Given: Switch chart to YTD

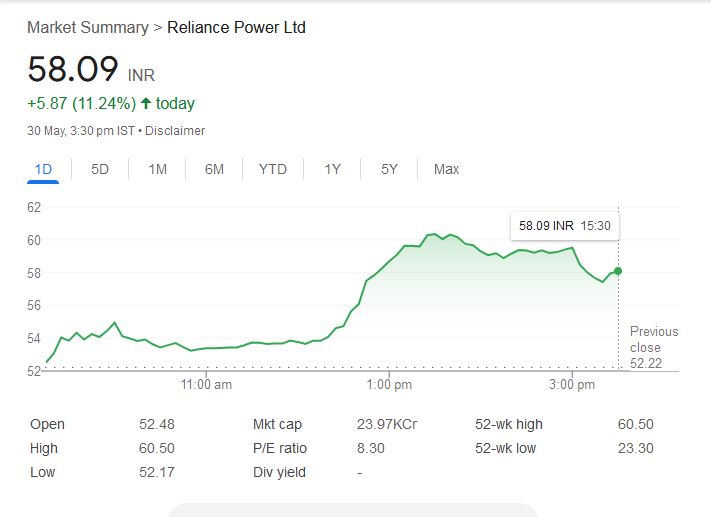Looking at the screenshot, I should tap(272, 169).
